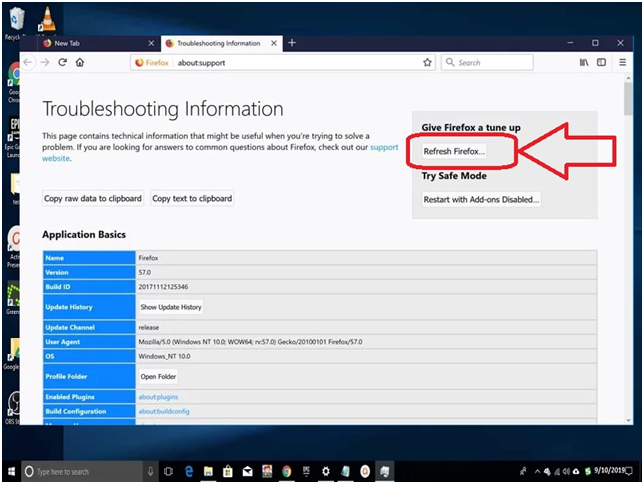The height and width of the screenshot is (484, 644).
Task: Show sidebars using the toolbar icon
Action: [x=601, y=62]
